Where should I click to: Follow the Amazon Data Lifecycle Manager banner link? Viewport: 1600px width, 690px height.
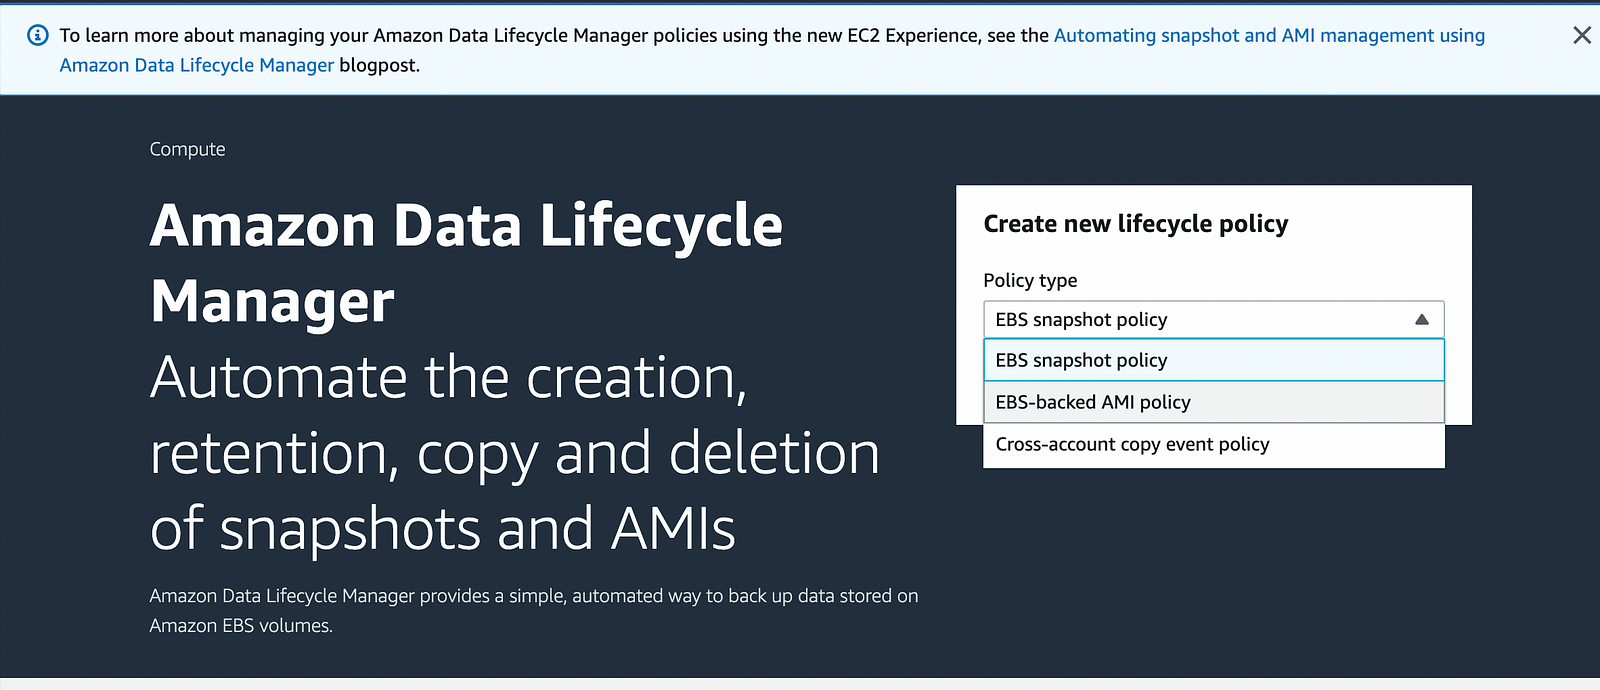[197, 65]
